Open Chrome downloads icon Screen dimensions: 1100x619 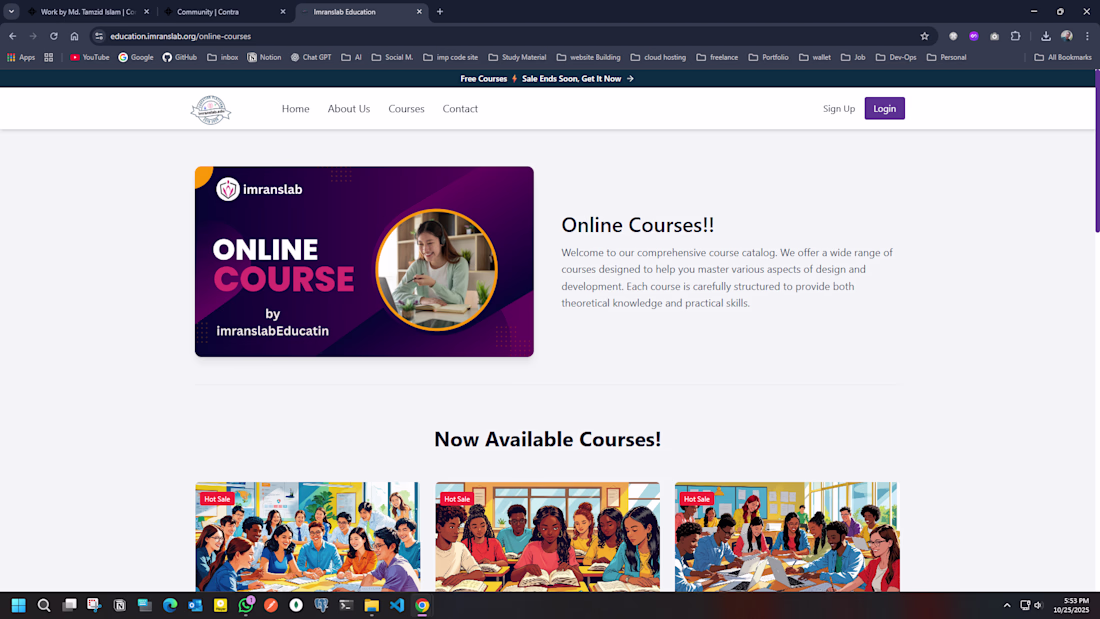click(1045, 36)
